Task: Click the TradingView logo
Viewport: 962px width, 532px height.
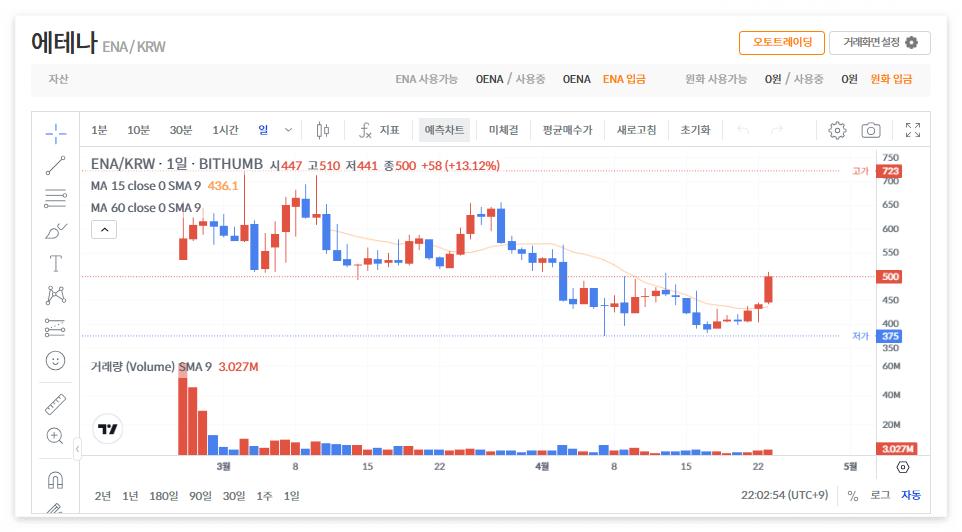Action: click(107, 429)
